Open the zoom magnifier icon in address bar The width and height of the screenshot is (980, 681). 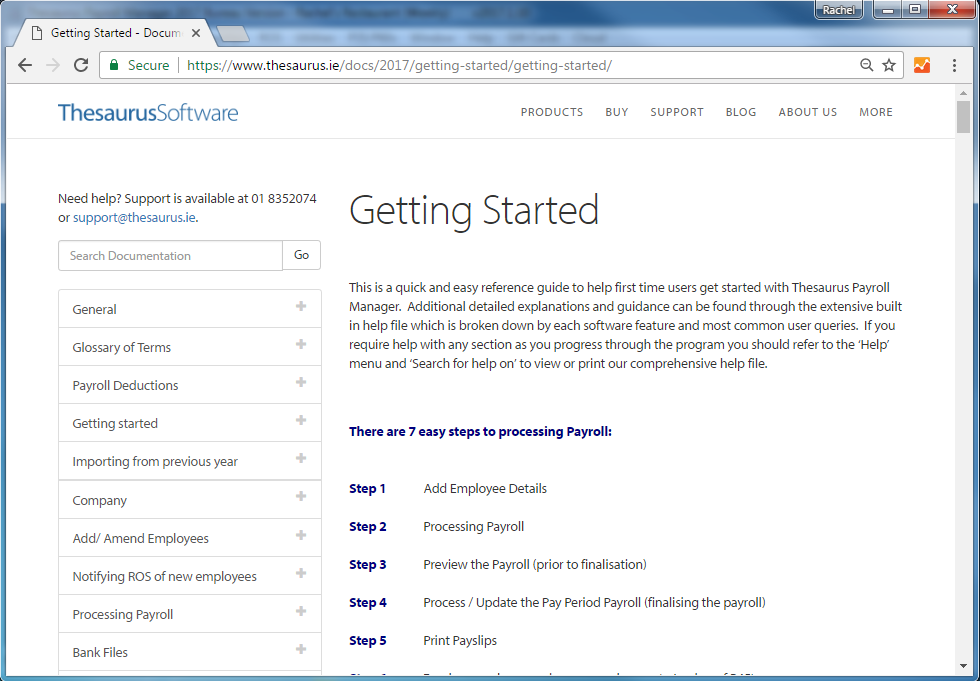[866, 65]
